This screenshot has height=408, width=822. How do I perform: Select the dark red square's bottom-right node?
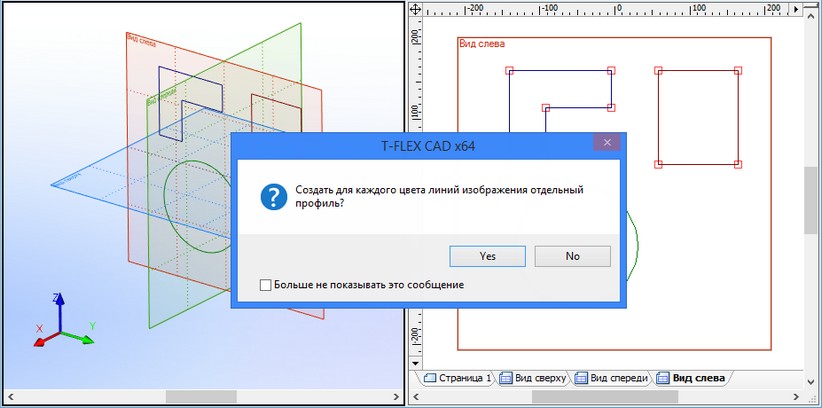point(738,164)
